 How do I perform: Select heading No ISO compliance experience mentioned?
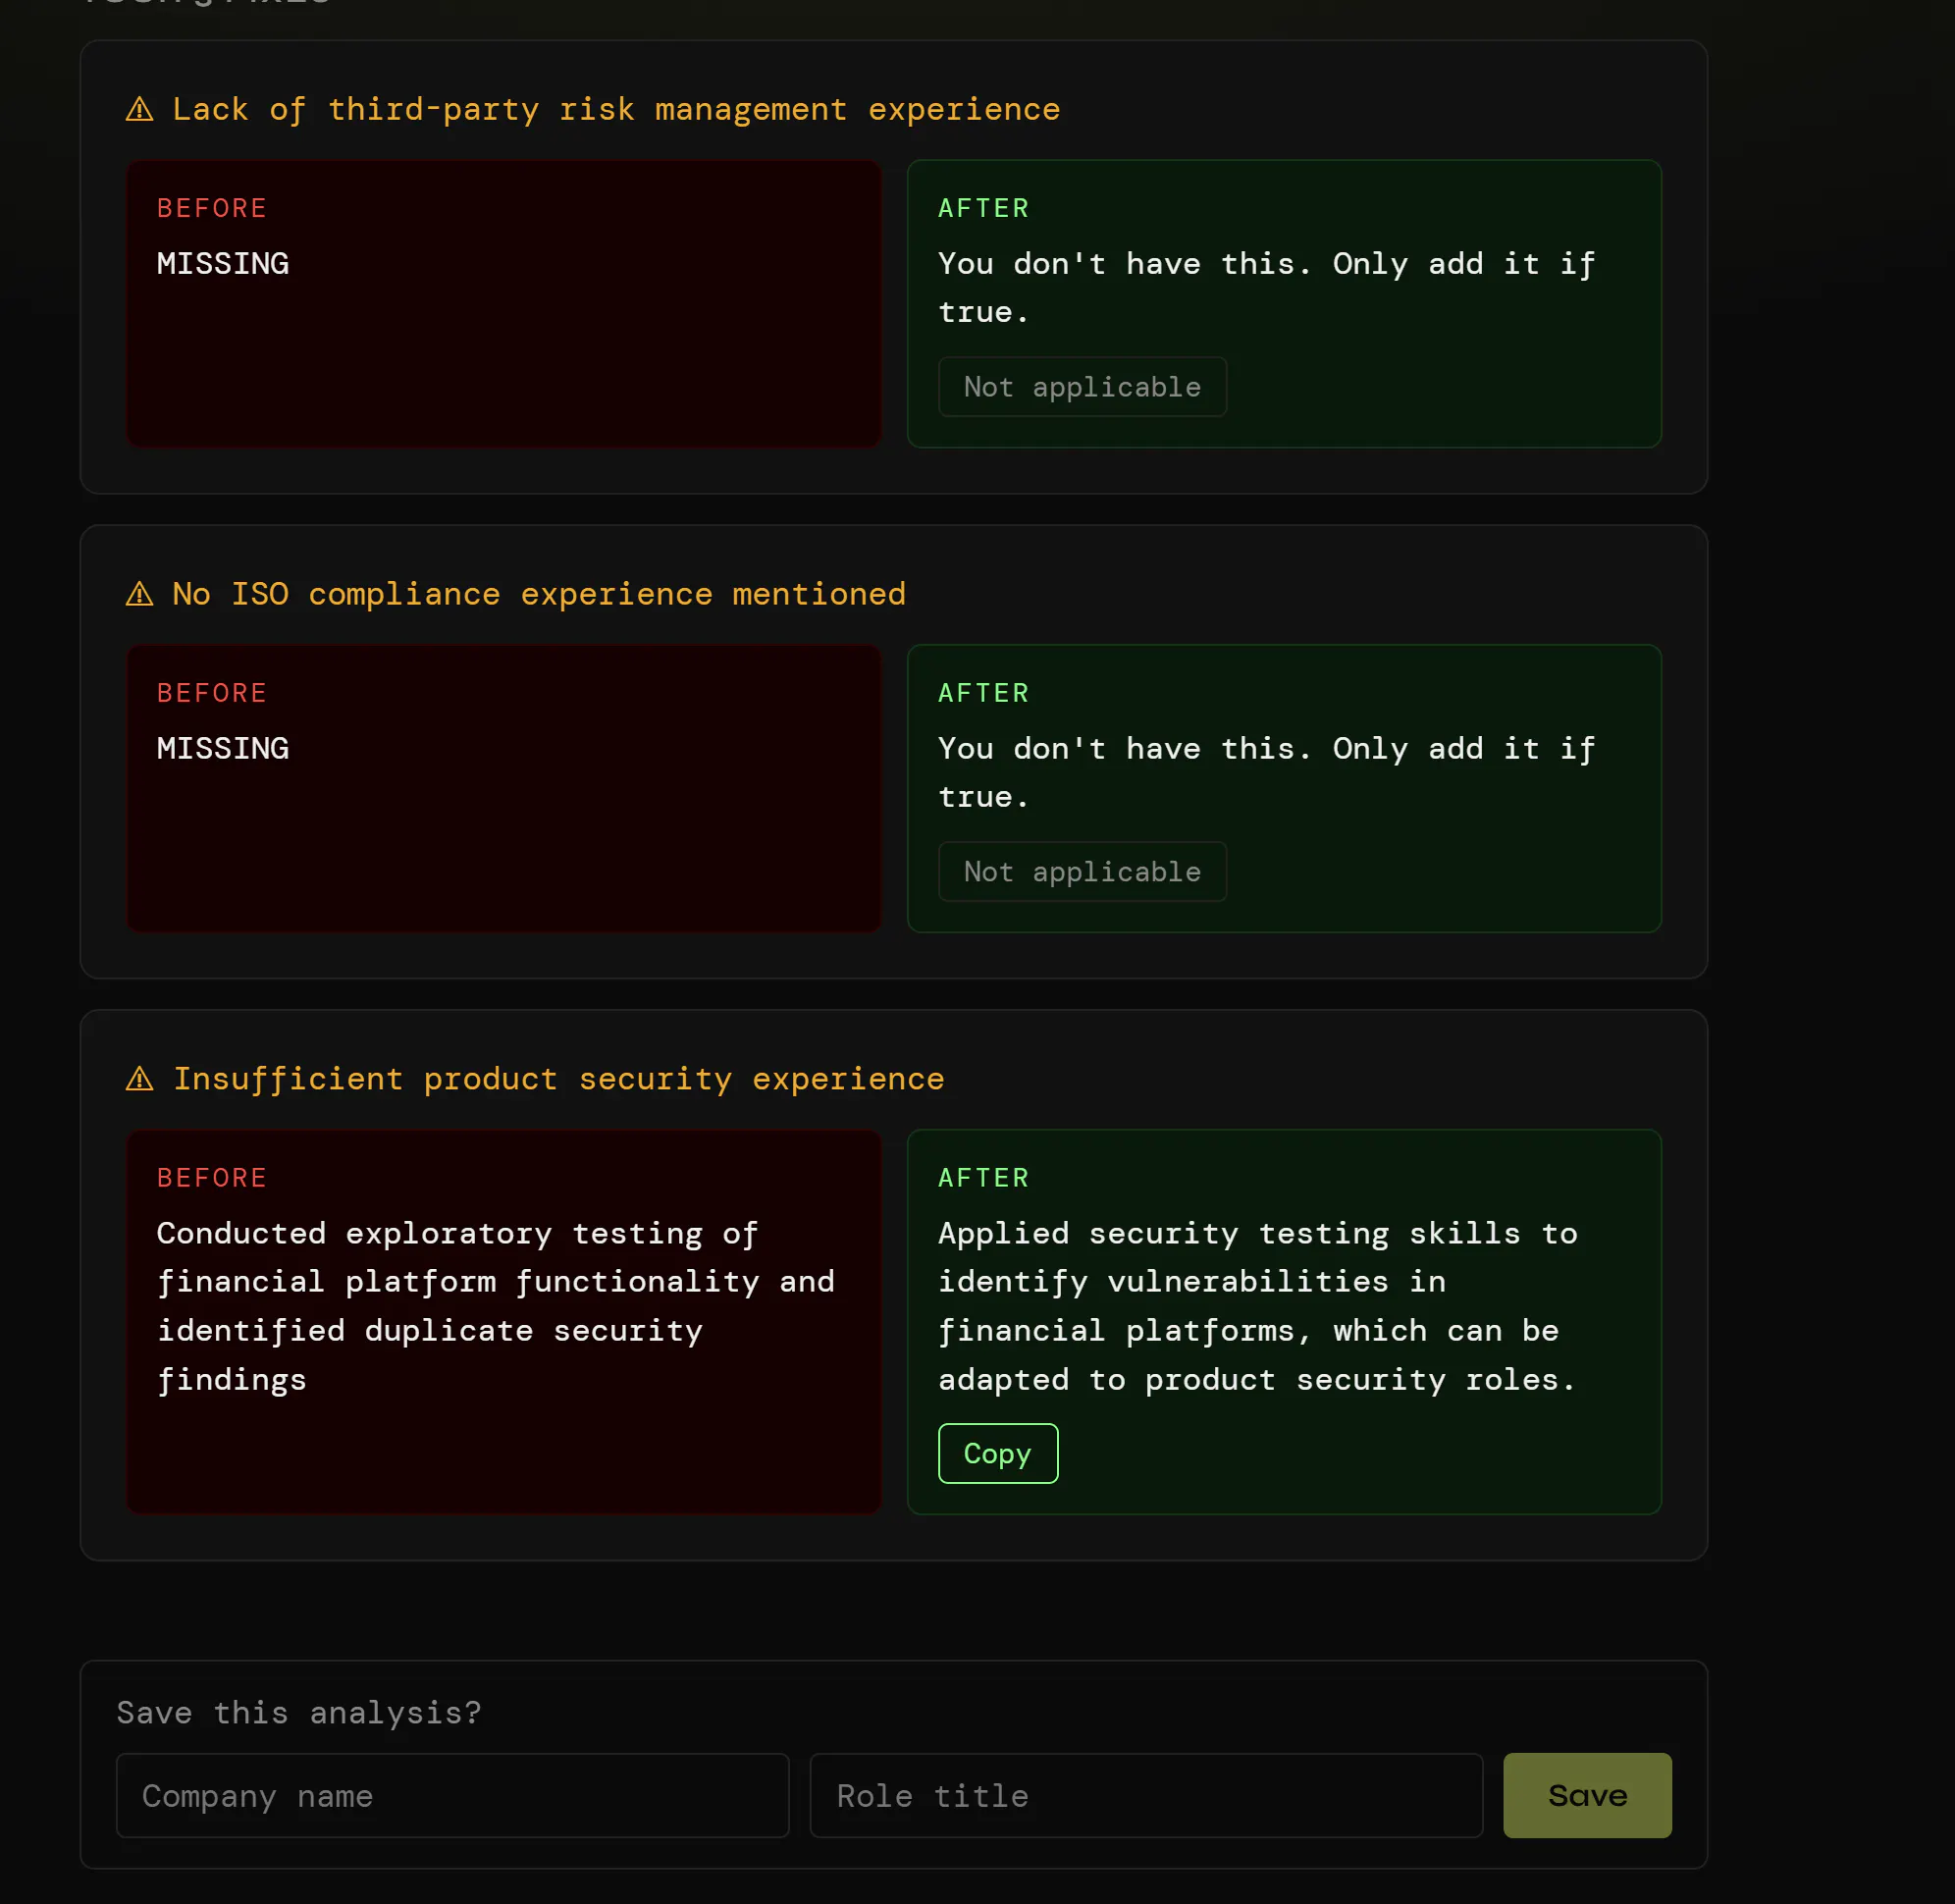tap(539, 594)
